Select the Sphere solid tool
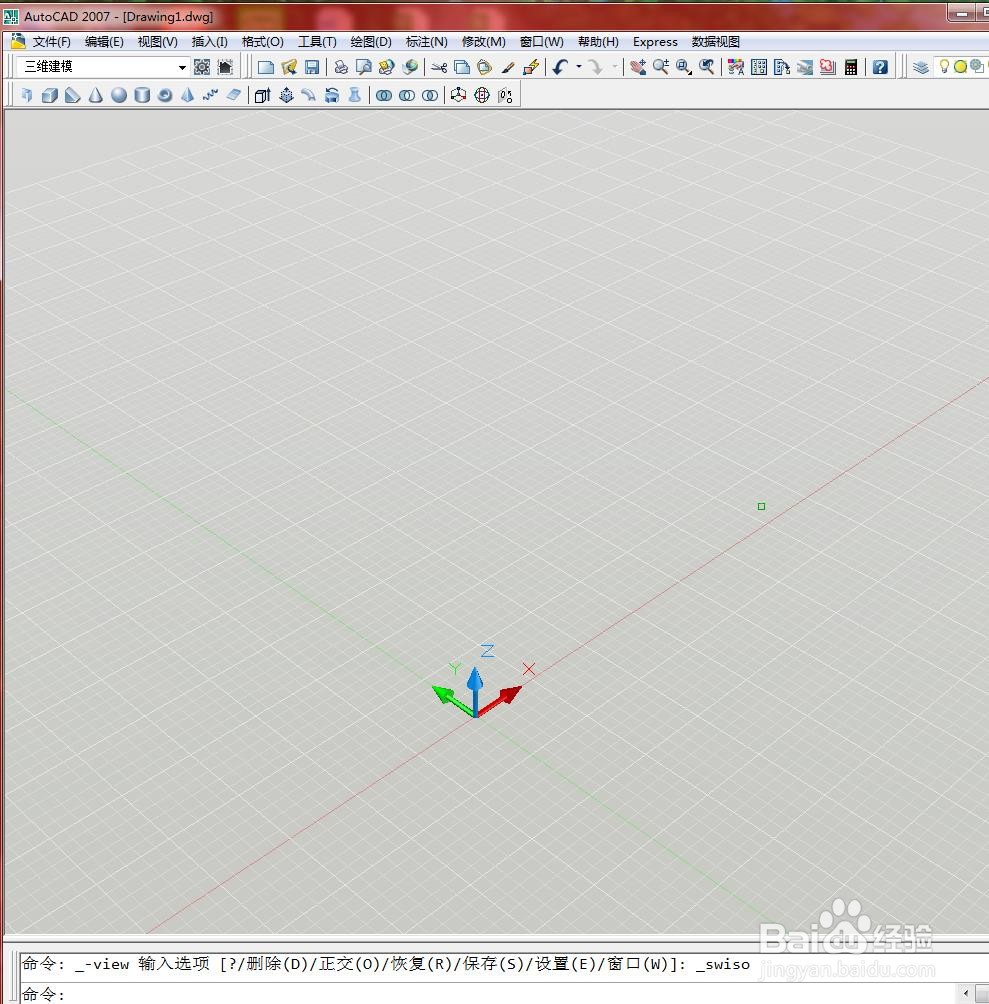Image resolution: width=989 pixels, height=1004 pixels. [118, 95]
